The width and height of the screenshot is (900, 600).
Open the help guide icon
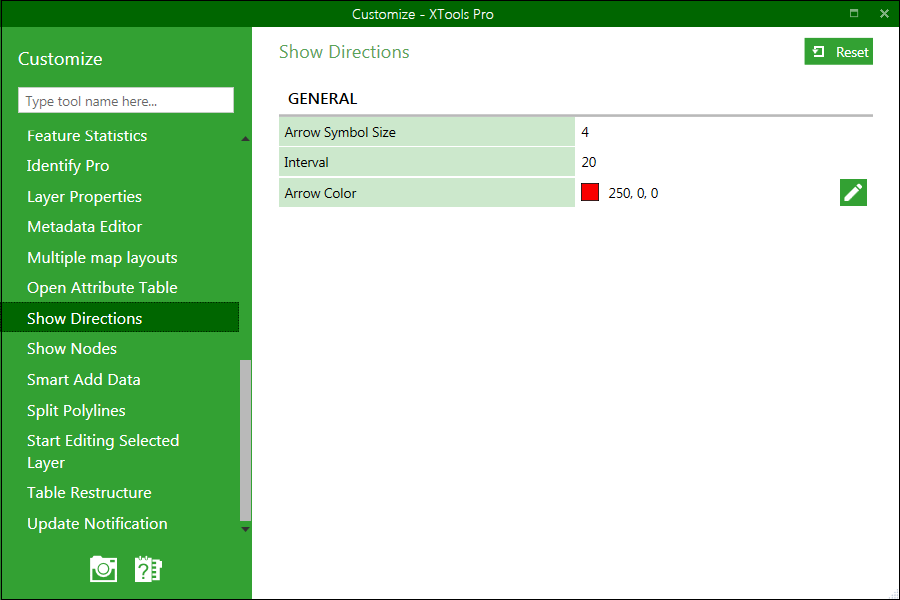(x=148, y=569)
